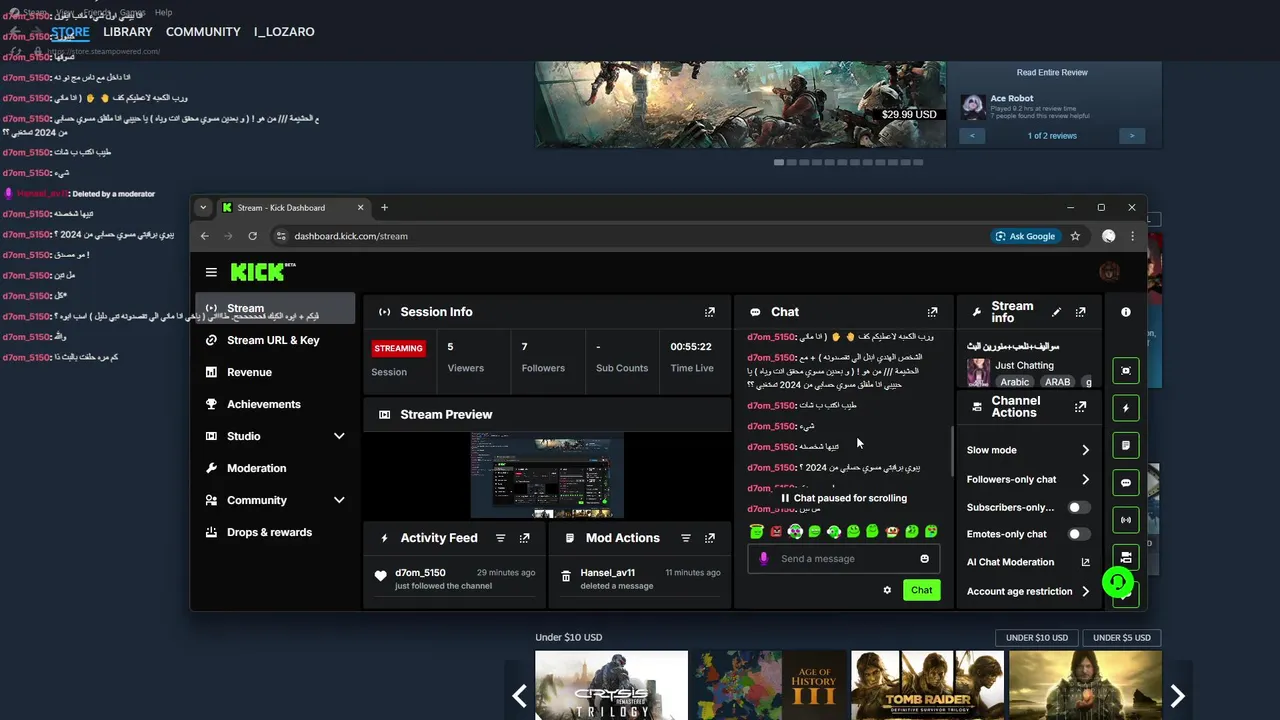Click the Chrome address bar URL

(x=351, y=236)
